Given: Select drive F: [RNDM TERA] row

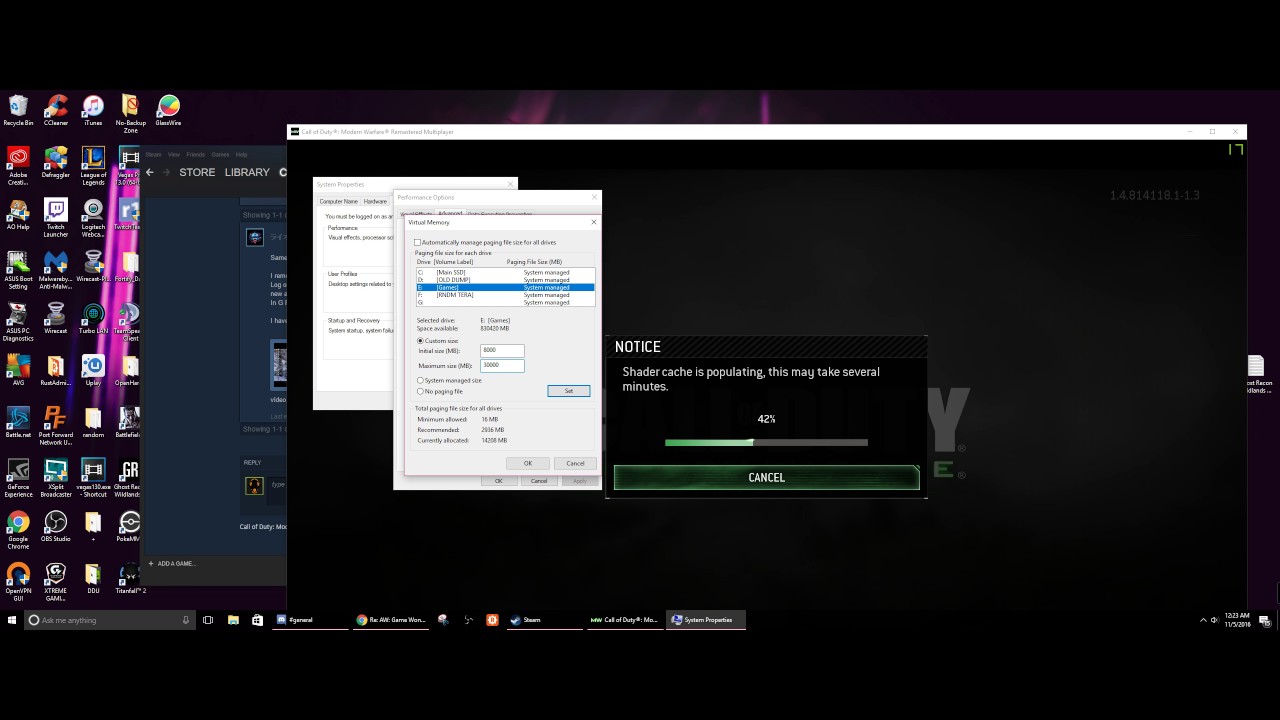Looking at the screenshot, I should pos(505,295).
